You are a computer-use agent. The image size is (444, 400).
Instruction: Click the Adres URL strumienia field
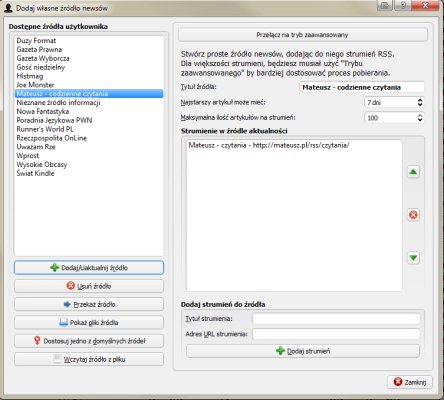[336, 334]
